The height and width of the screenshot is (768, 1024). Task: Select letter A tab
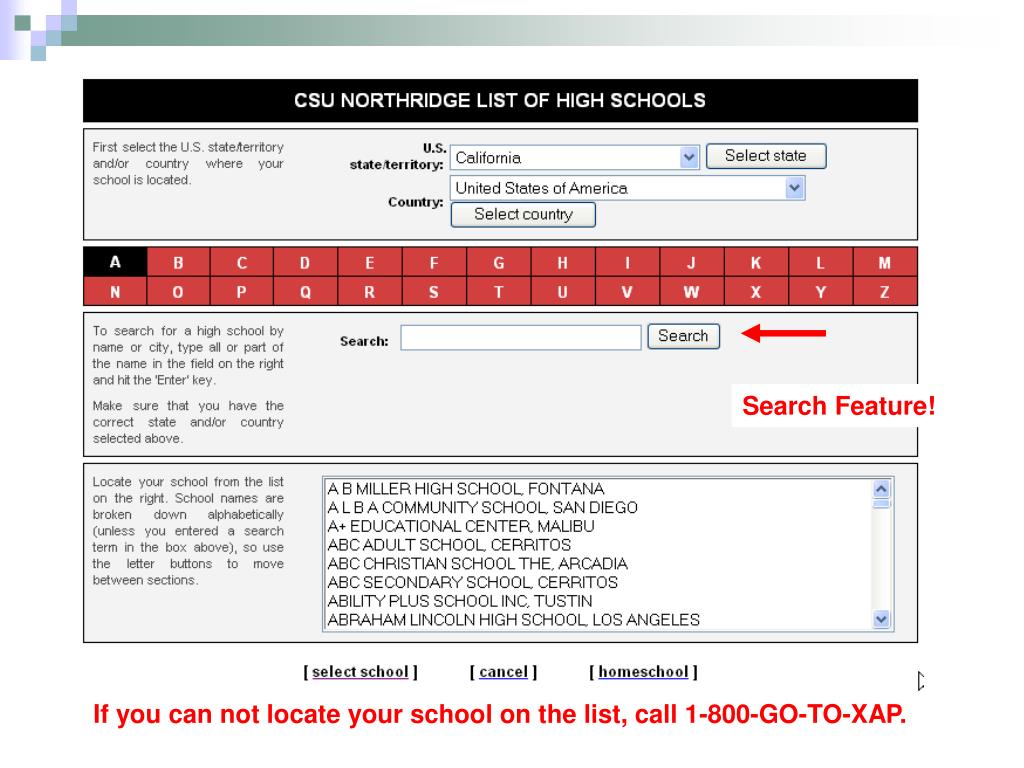point(115,262)
